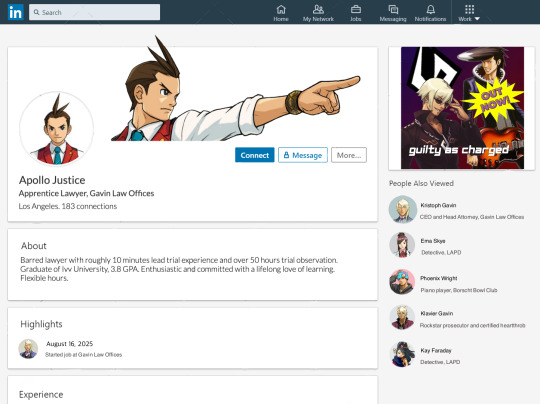Click Ema Skye's avatar

tap(402, 245)
